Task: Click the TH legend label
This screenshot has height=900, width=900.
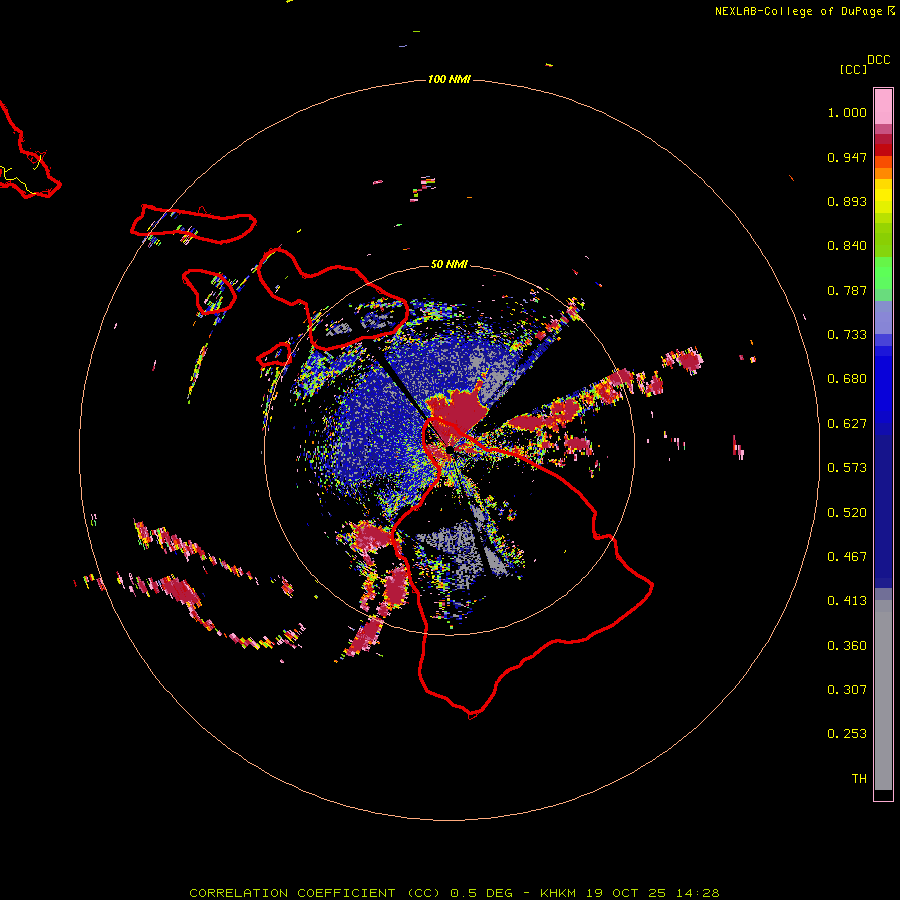Action: 859,779
